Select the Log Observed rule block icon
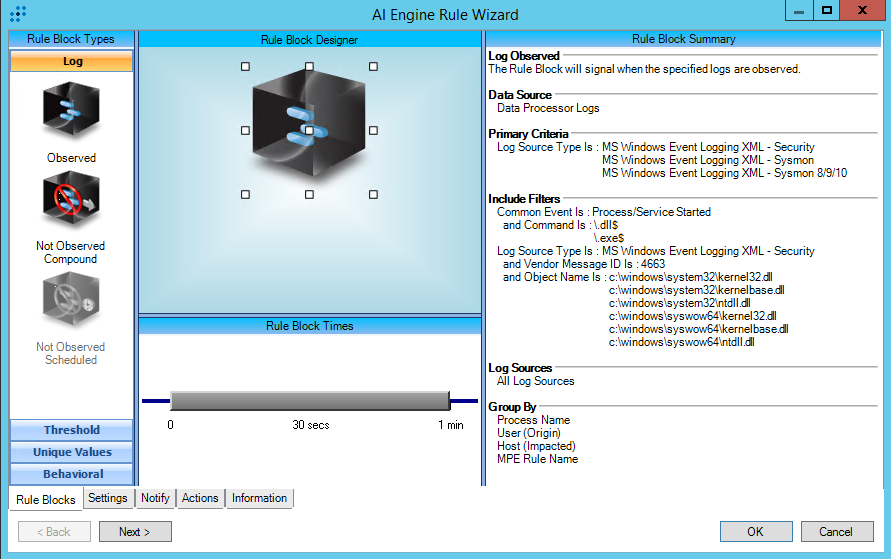The height and width of the screenshot is (559, 891). 71,110
